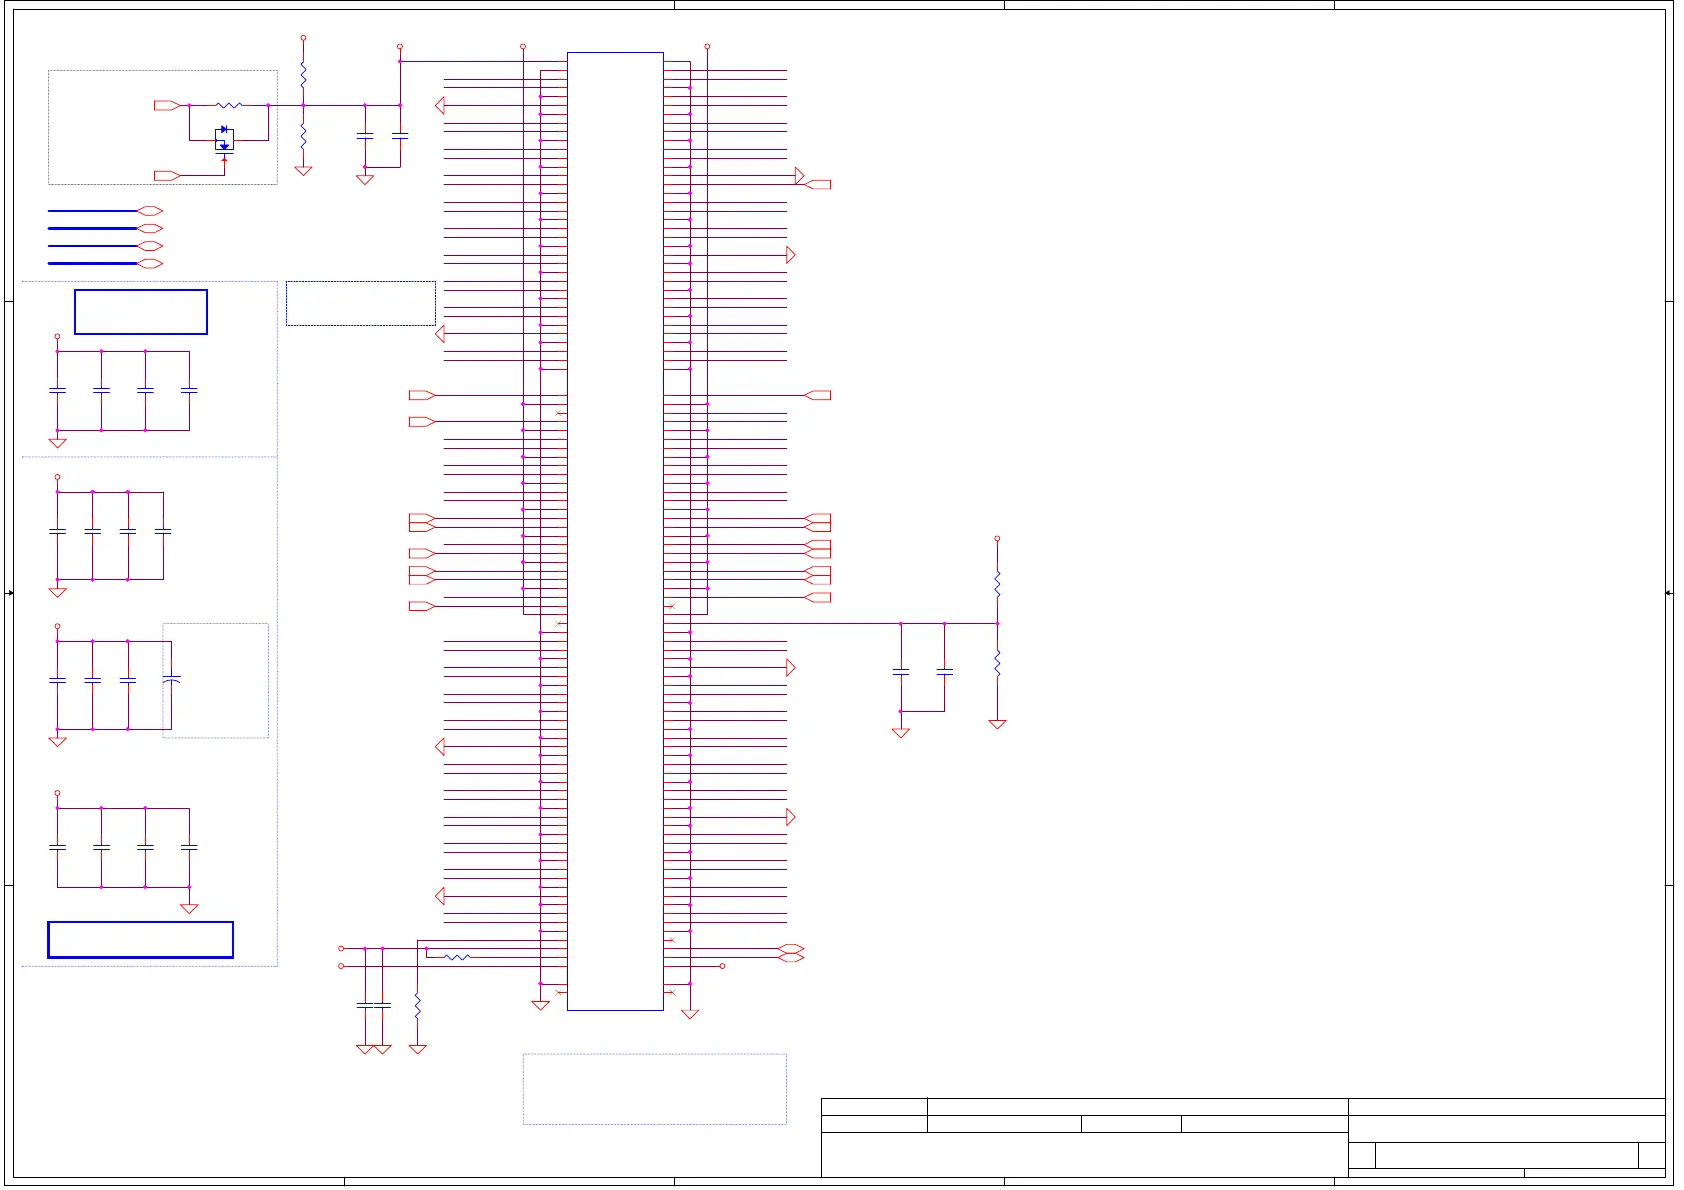Viewport: 1684px width, 1190px height.
Task: Select the wide solid blue box at bottom-left
Action: [140, 940]
